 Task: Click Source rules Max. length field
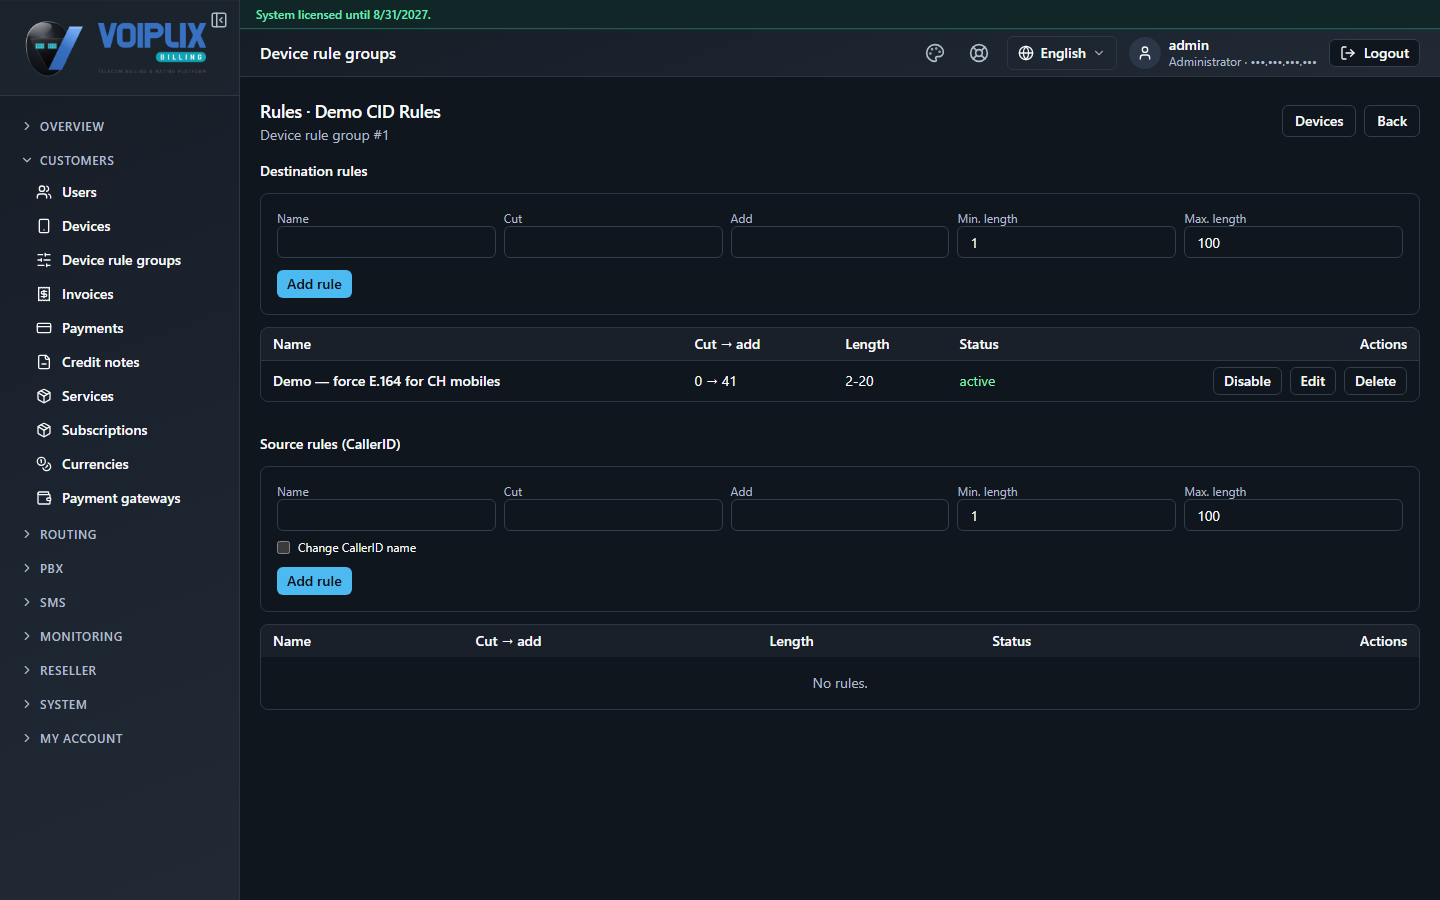tap(1293, 515)
